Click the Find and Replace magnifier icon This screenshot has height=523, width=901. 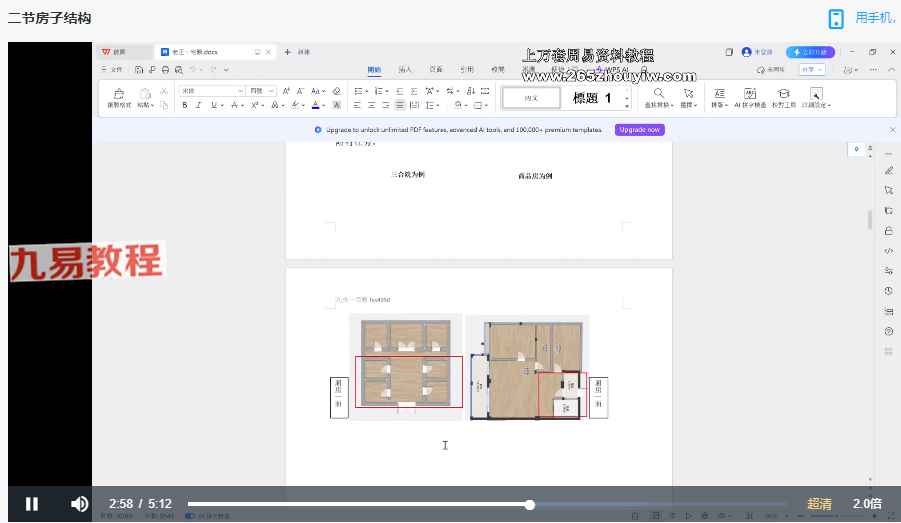(x=659, y=93)
